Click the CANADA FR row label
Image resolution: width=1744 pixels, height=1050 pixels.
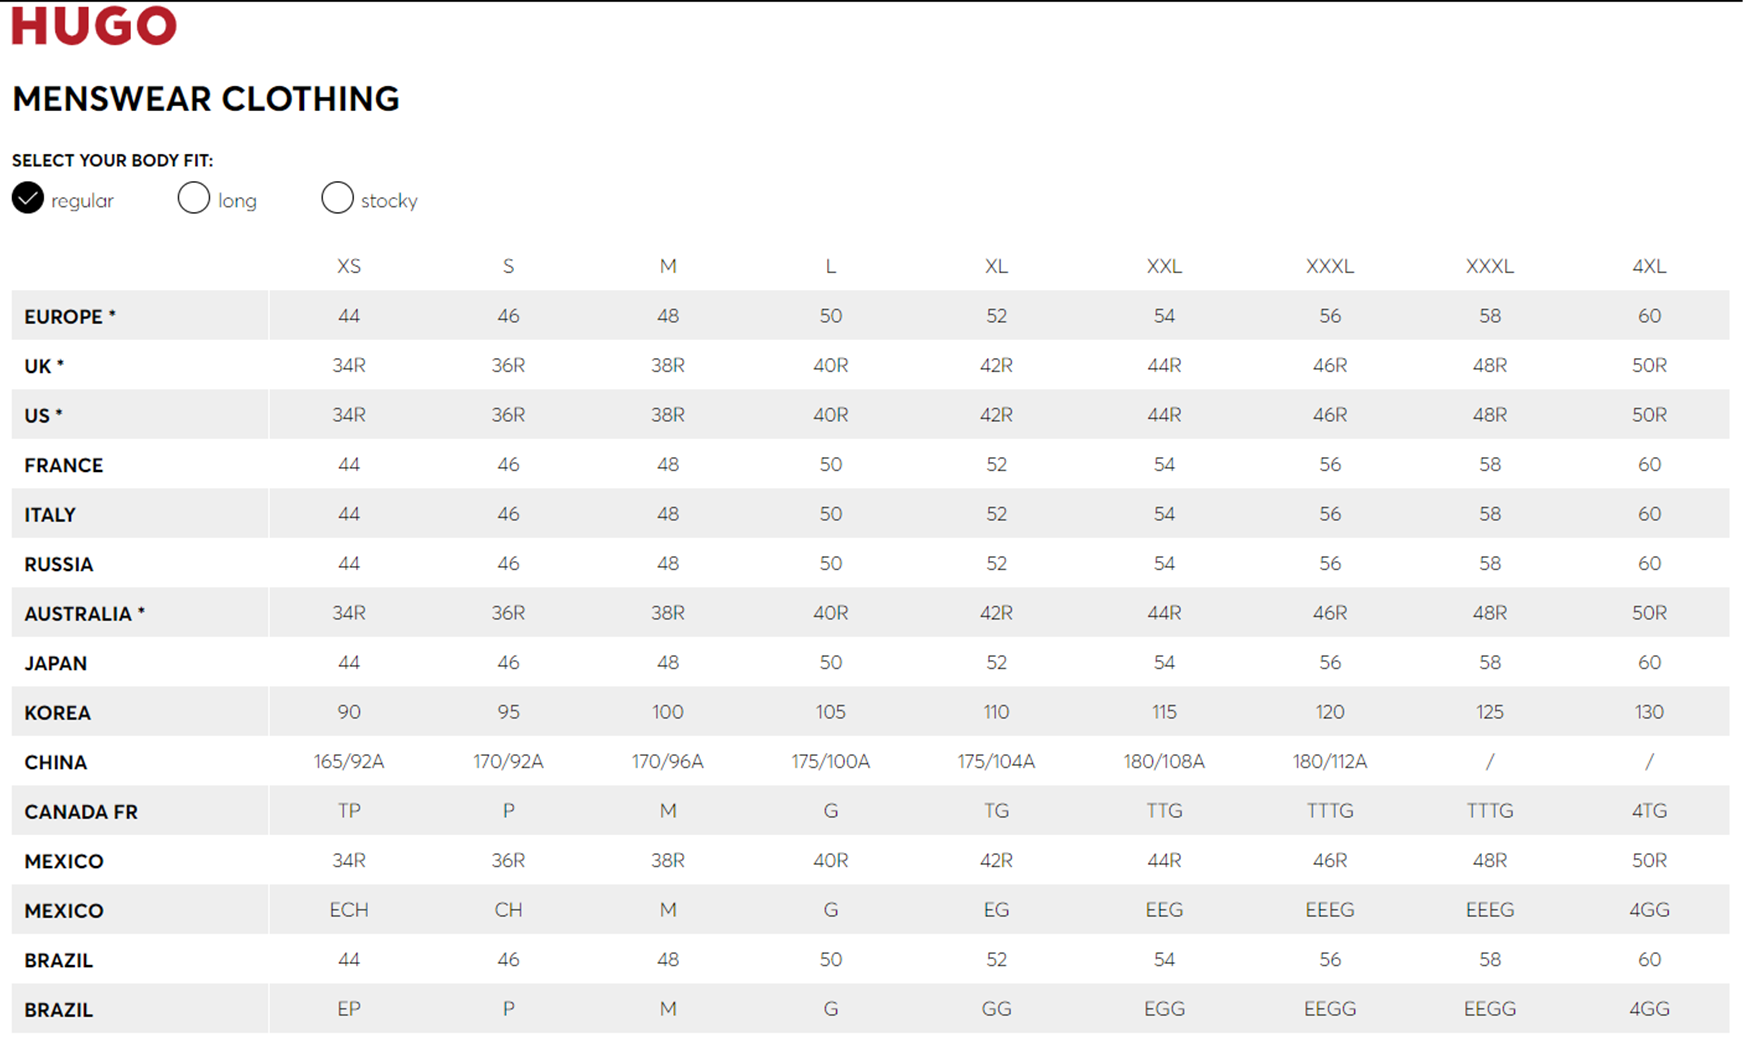(81, 812)
